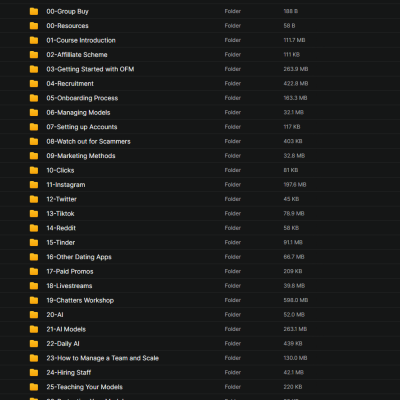The image size is (400, 400).
Task: Select the folder icon for 06-Managing Models
Action: pyautogui.click(x=34, y=112)
